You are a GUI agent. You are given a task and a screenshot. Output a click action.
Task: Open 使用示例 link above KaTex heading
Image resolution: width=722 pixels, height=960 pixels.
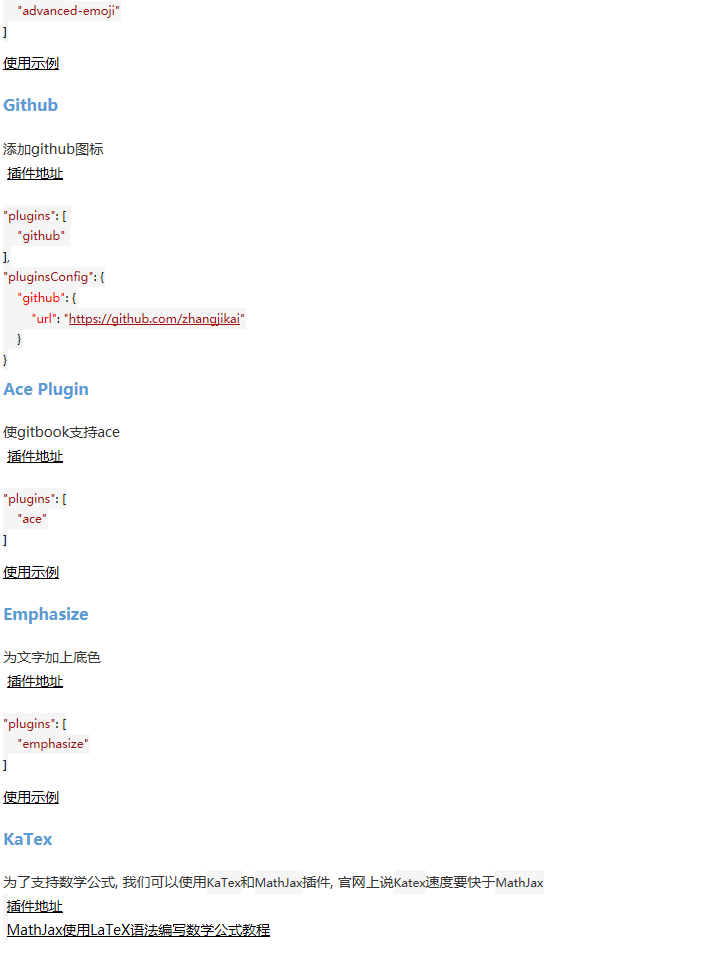click(x=31, y=797)
